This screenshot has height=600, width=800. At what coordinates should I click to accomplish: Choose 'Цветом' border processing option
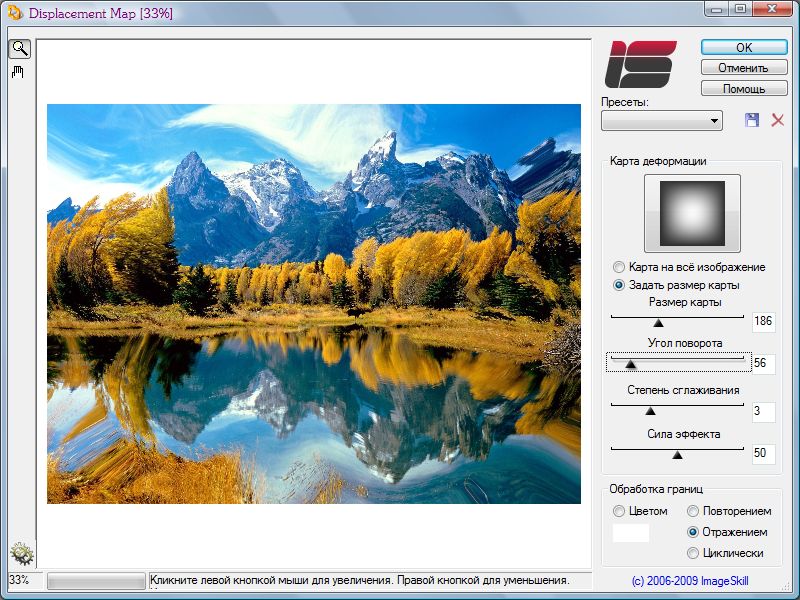pos(620,511)
